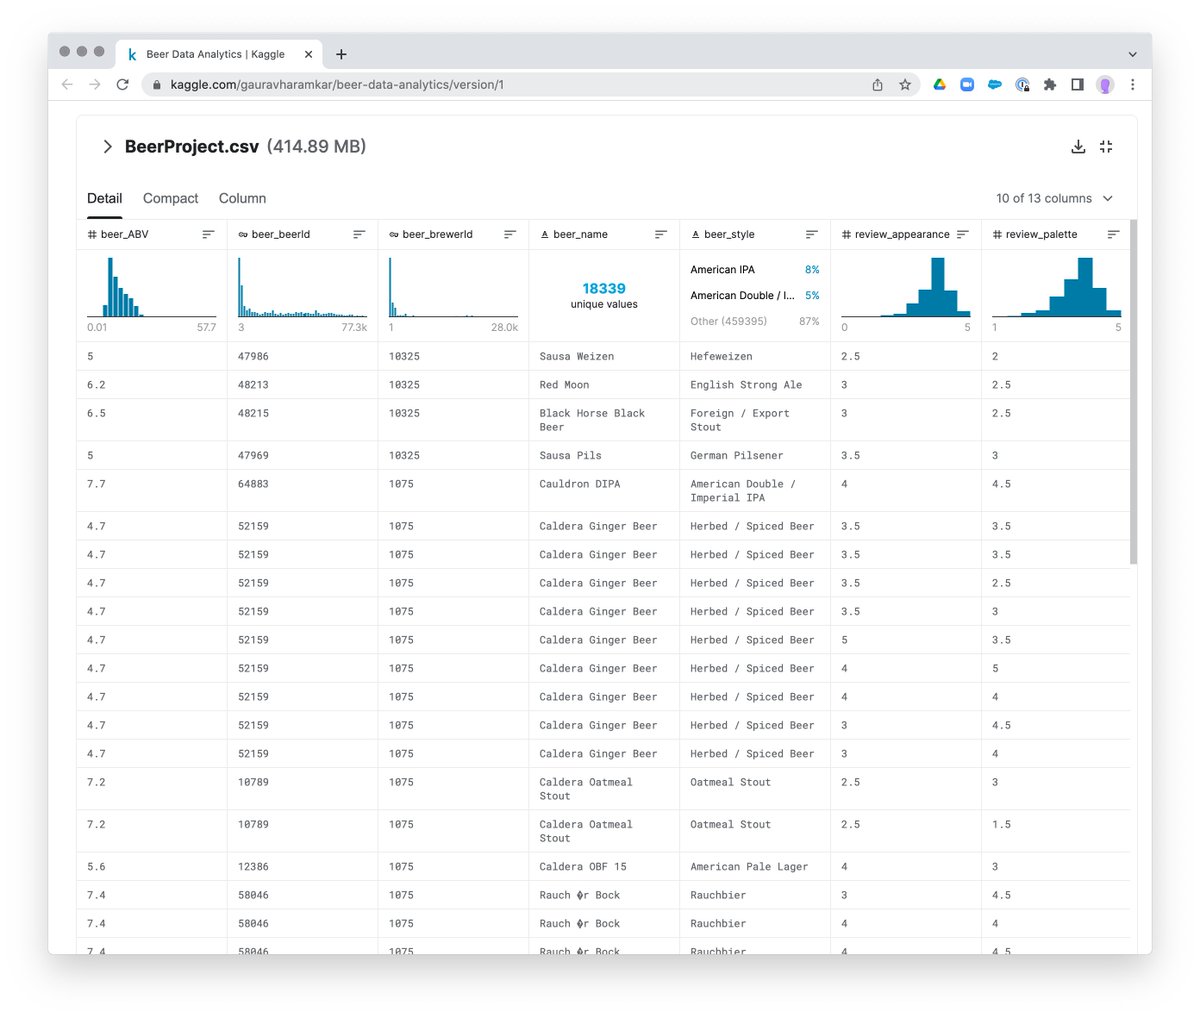Open sort options for beer_beerId column
The height and width of the screenshot is (1018, 1200).
(359, 234)
